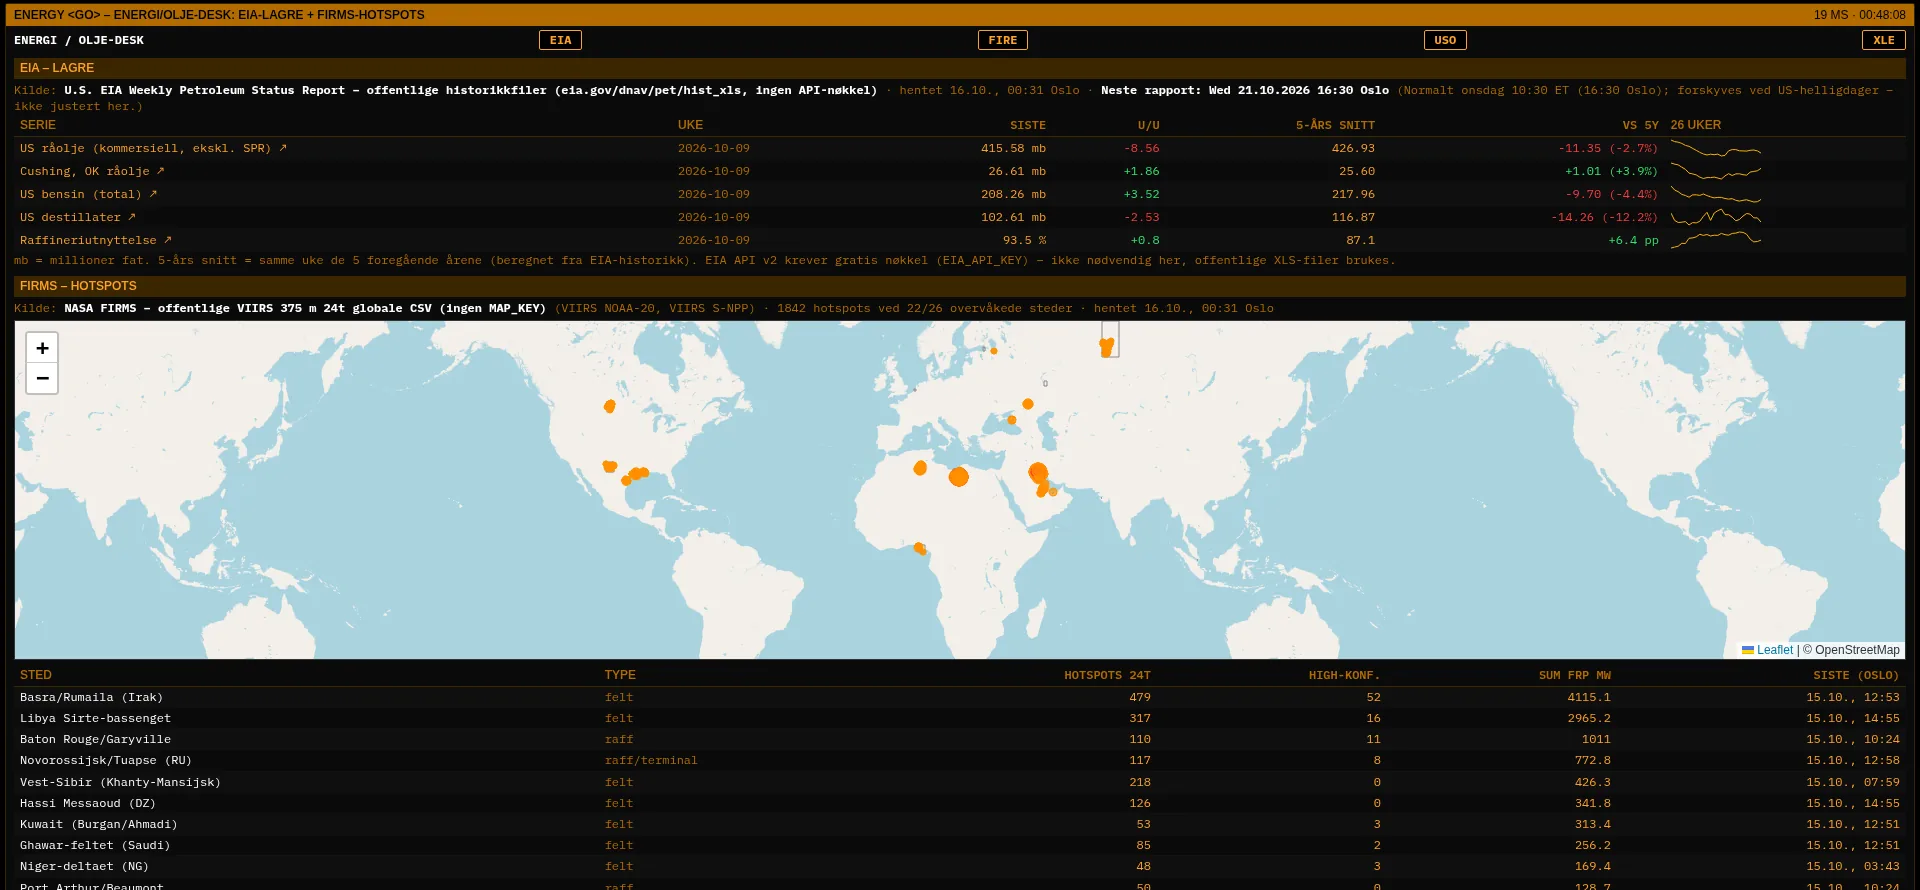Sort by 5-ÅRS SNITT column header
The image size is (1920, 890).
1335,125
